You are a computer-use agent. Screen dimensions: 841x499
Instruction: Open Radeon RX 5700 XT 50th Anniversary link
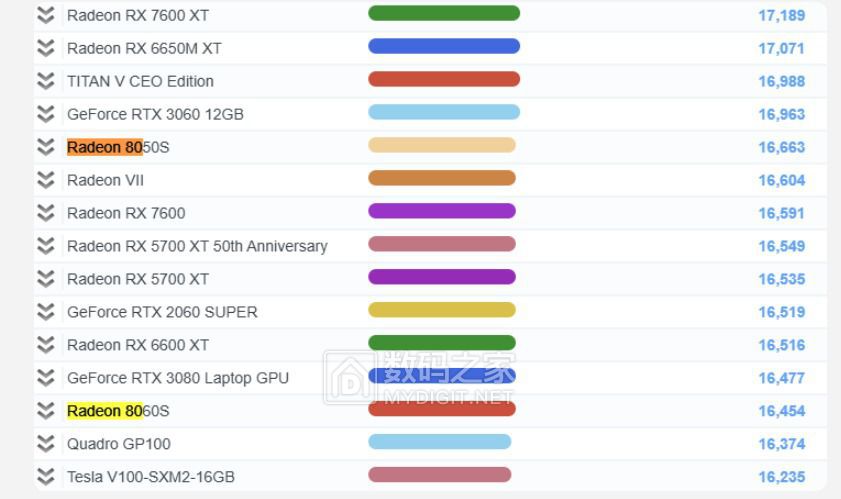197,246
